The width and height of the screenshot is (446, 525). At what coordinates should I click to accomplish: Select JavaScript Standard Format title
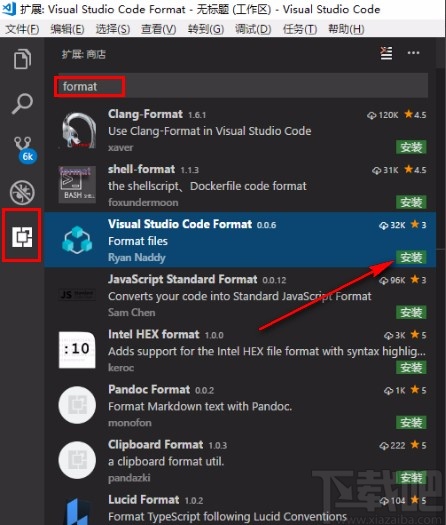click(x=182, y=279)
